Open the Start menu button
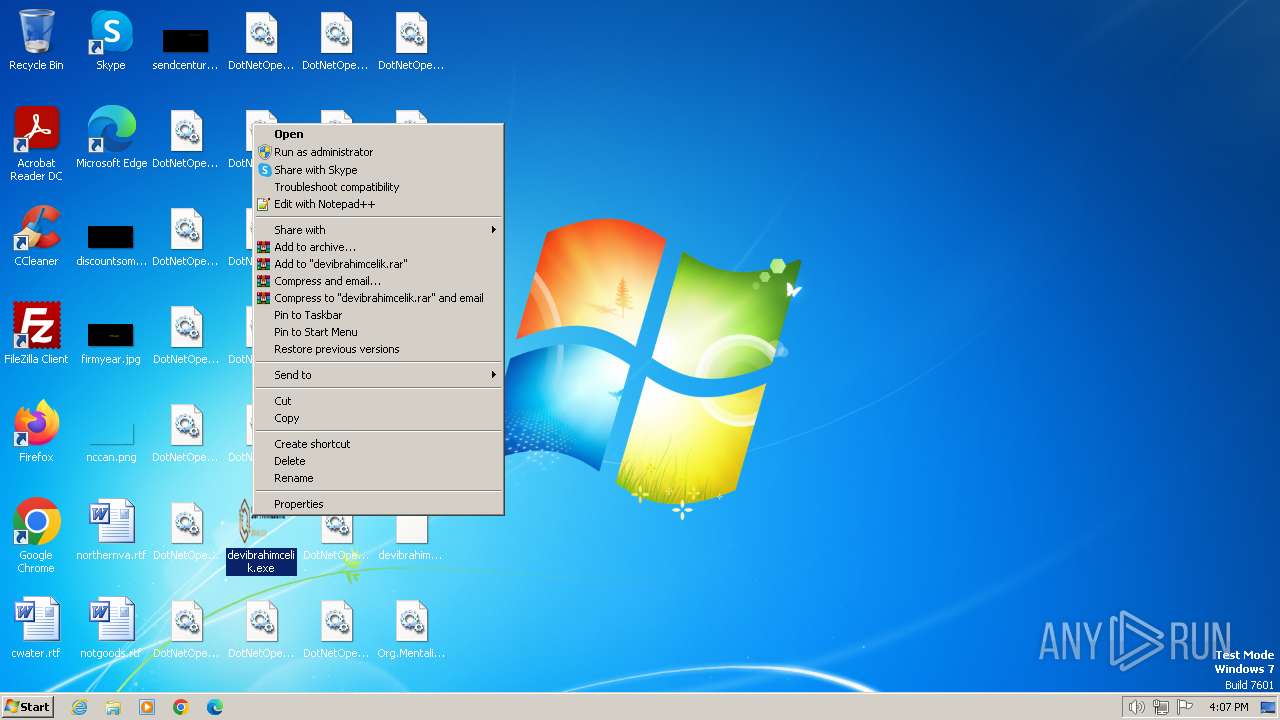Image resolution: width=1280 pixels, height=720 pixels. (27, 707)
